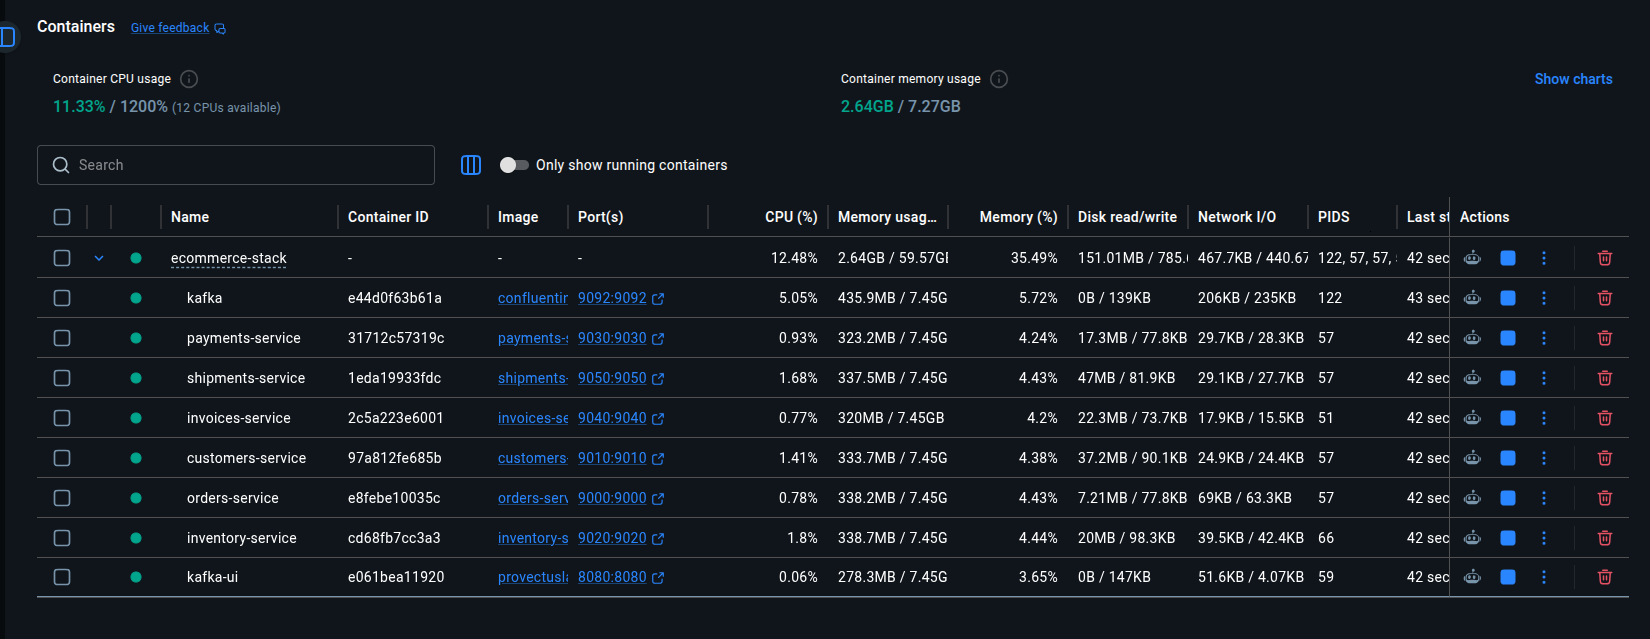The height and width of the screenshot is (639, 1650).
Task: Delete the invoices-service container
Action: point(1605,418)
